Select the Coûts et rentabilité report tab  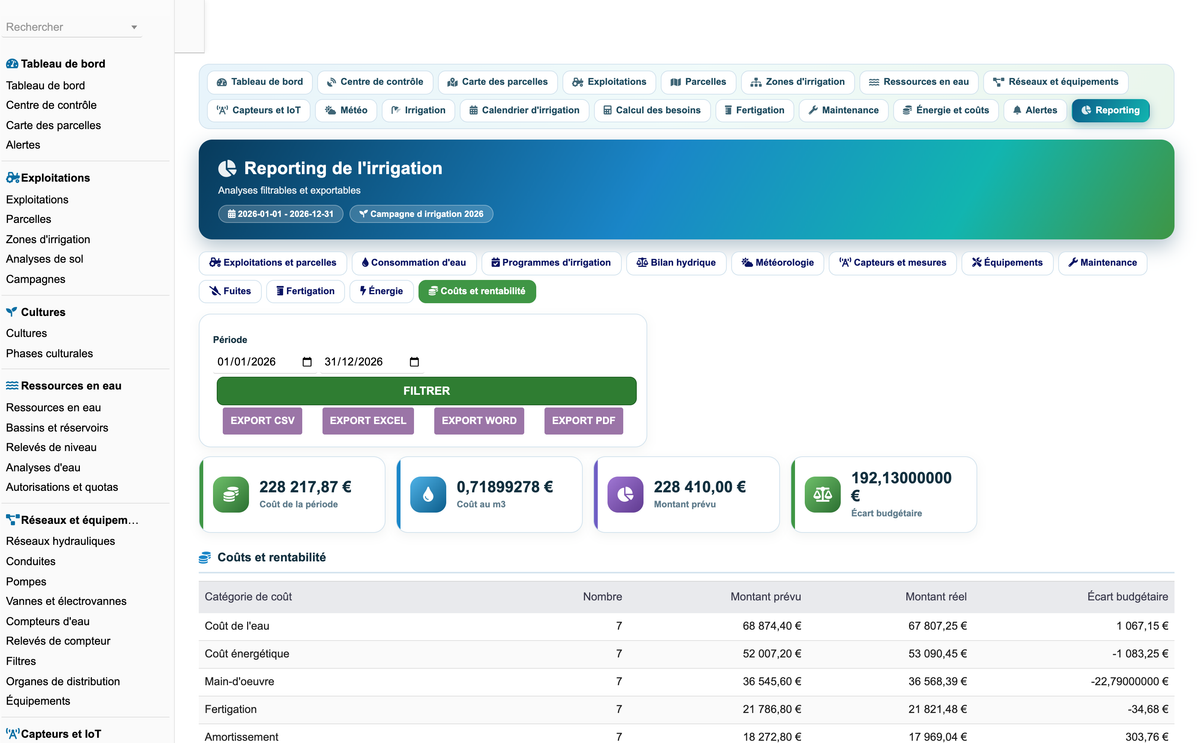tap(477, 291)
